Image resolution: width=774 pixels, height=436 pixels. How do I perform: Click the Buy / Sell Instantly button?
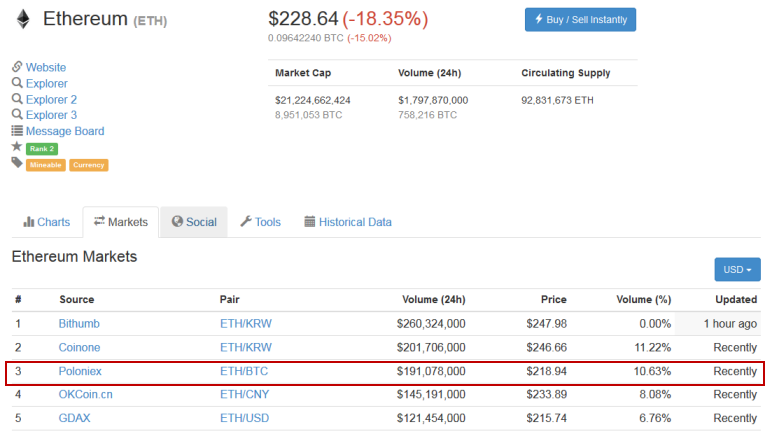tap(580, 20)
